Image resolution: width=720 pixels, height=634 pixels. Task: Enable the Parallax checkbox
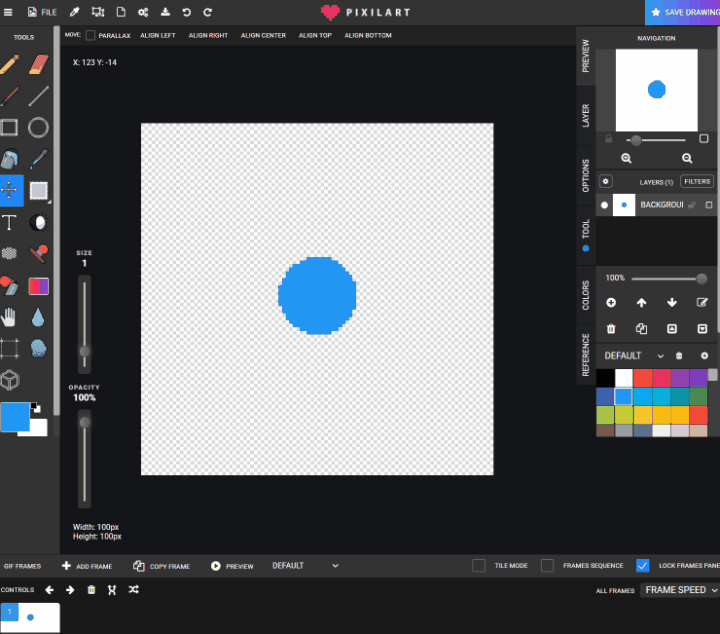pyautogui.click(x=90, y=35)
